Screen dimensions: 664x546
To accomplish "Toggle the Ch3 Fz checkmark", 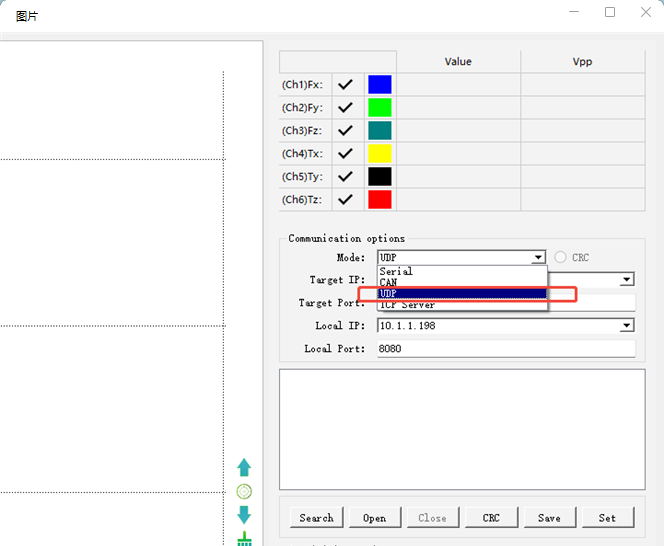I will [x=346, y=130].
